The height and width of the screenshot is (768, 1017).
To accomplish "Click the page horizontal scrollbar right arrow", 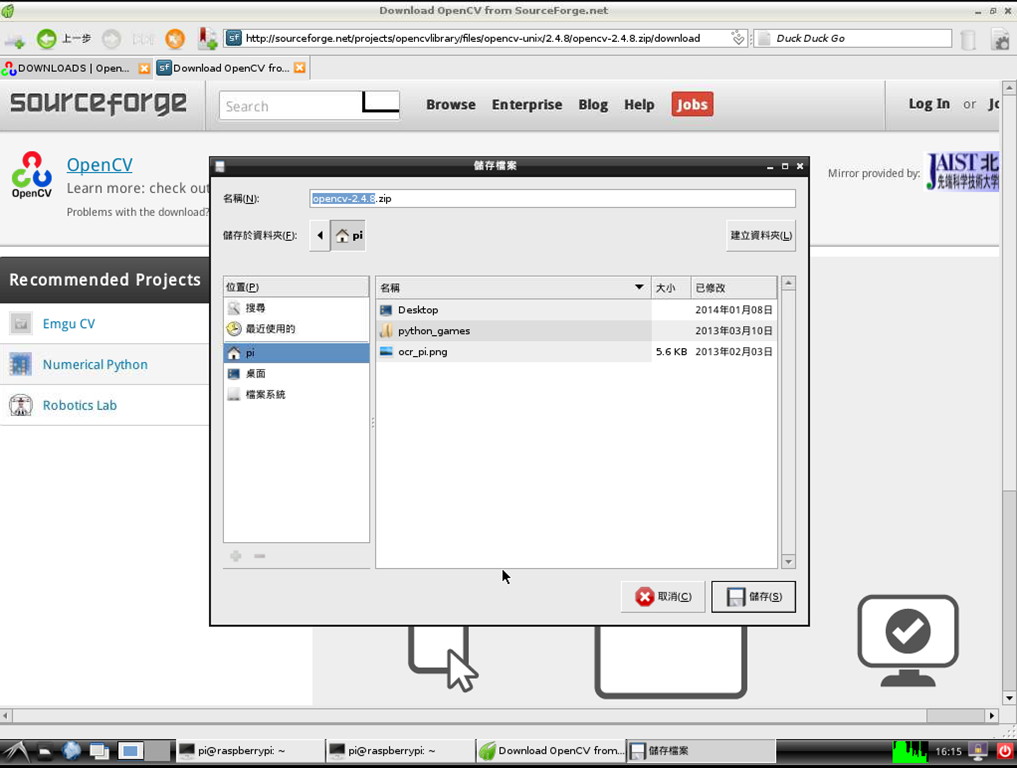I will [x=991, y=716].
